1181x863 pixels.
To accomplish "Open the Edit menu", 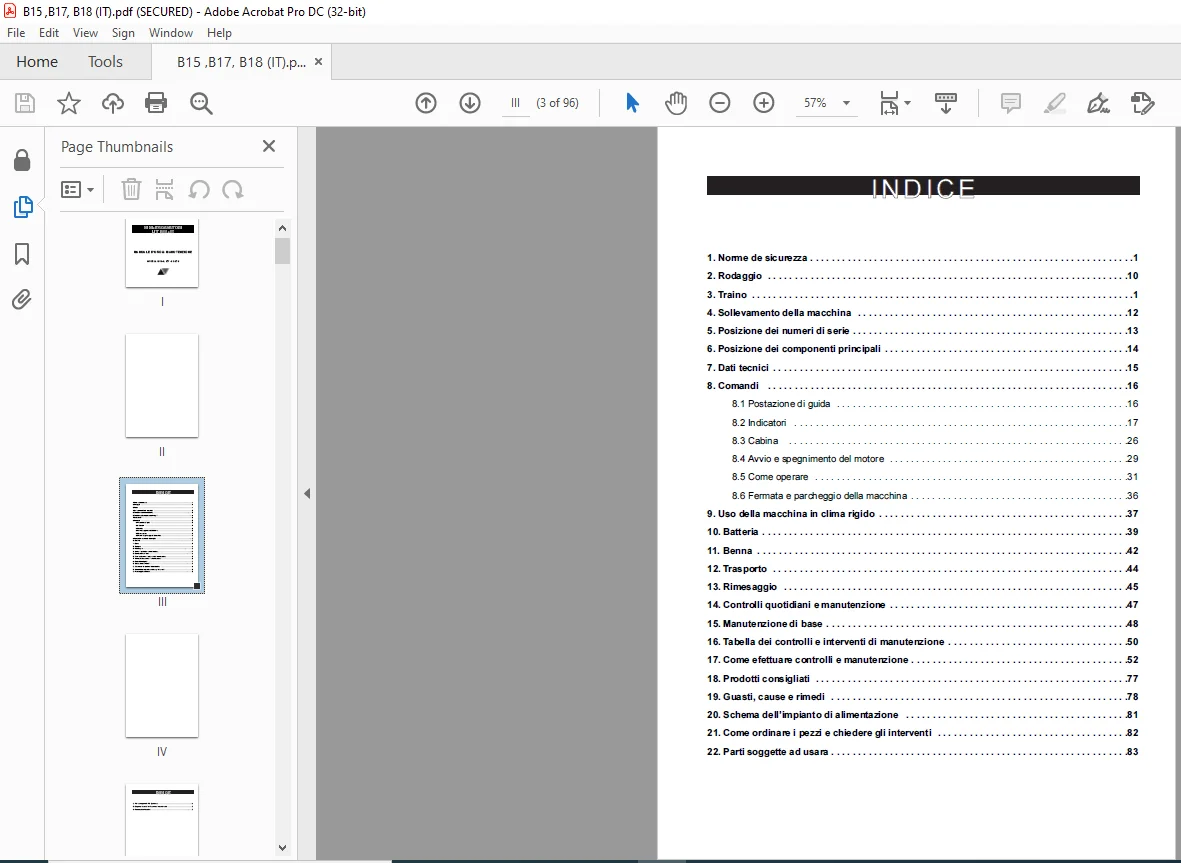I will click(x=49, y=33).
